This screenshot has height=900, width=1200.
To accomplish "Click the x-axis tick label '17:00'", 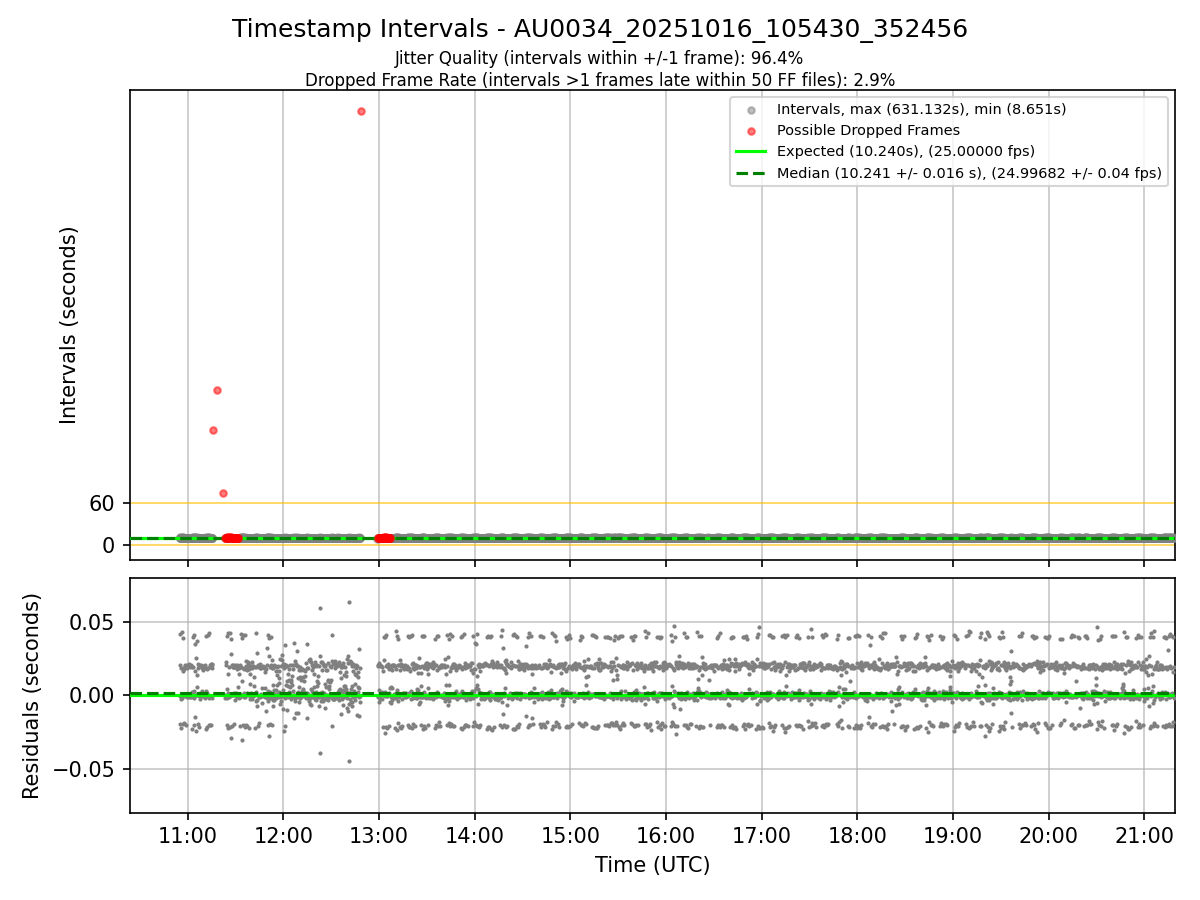I will point(762,835).
